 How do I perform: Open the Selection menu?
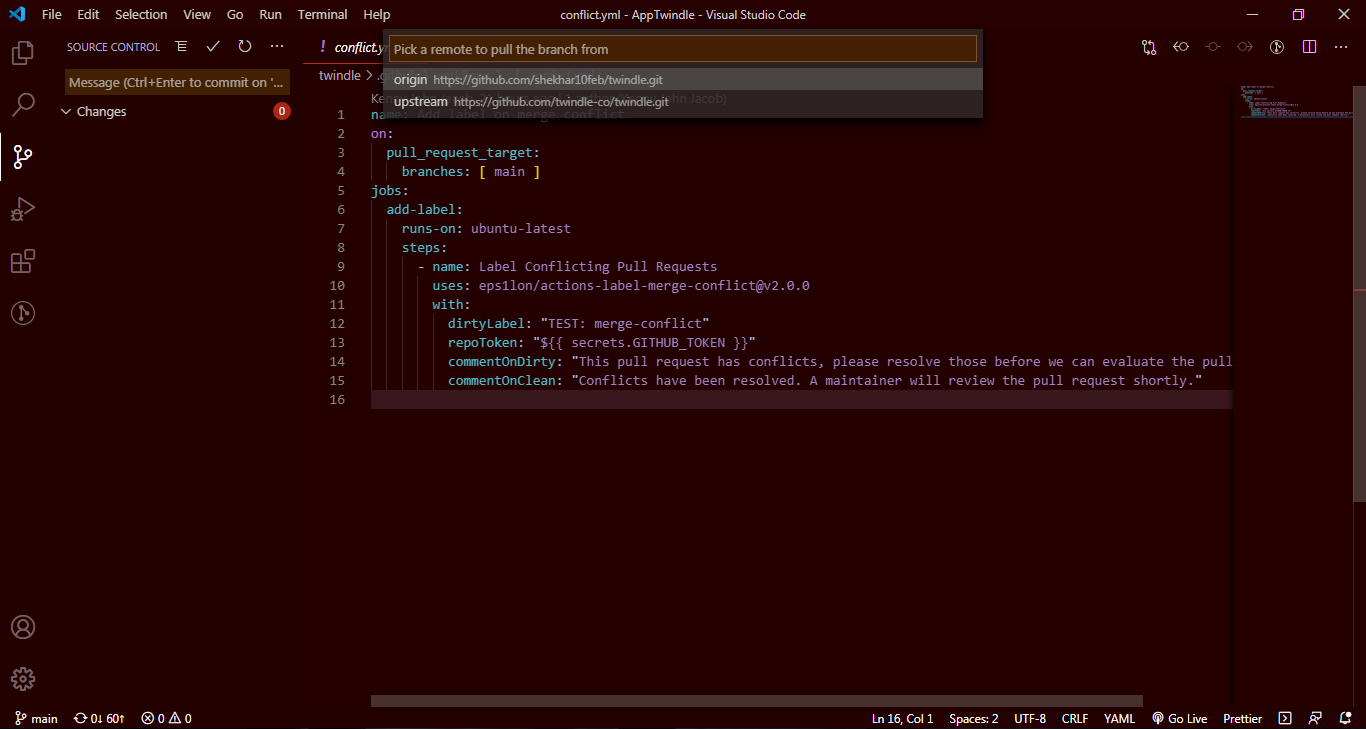tap(141, 14)
